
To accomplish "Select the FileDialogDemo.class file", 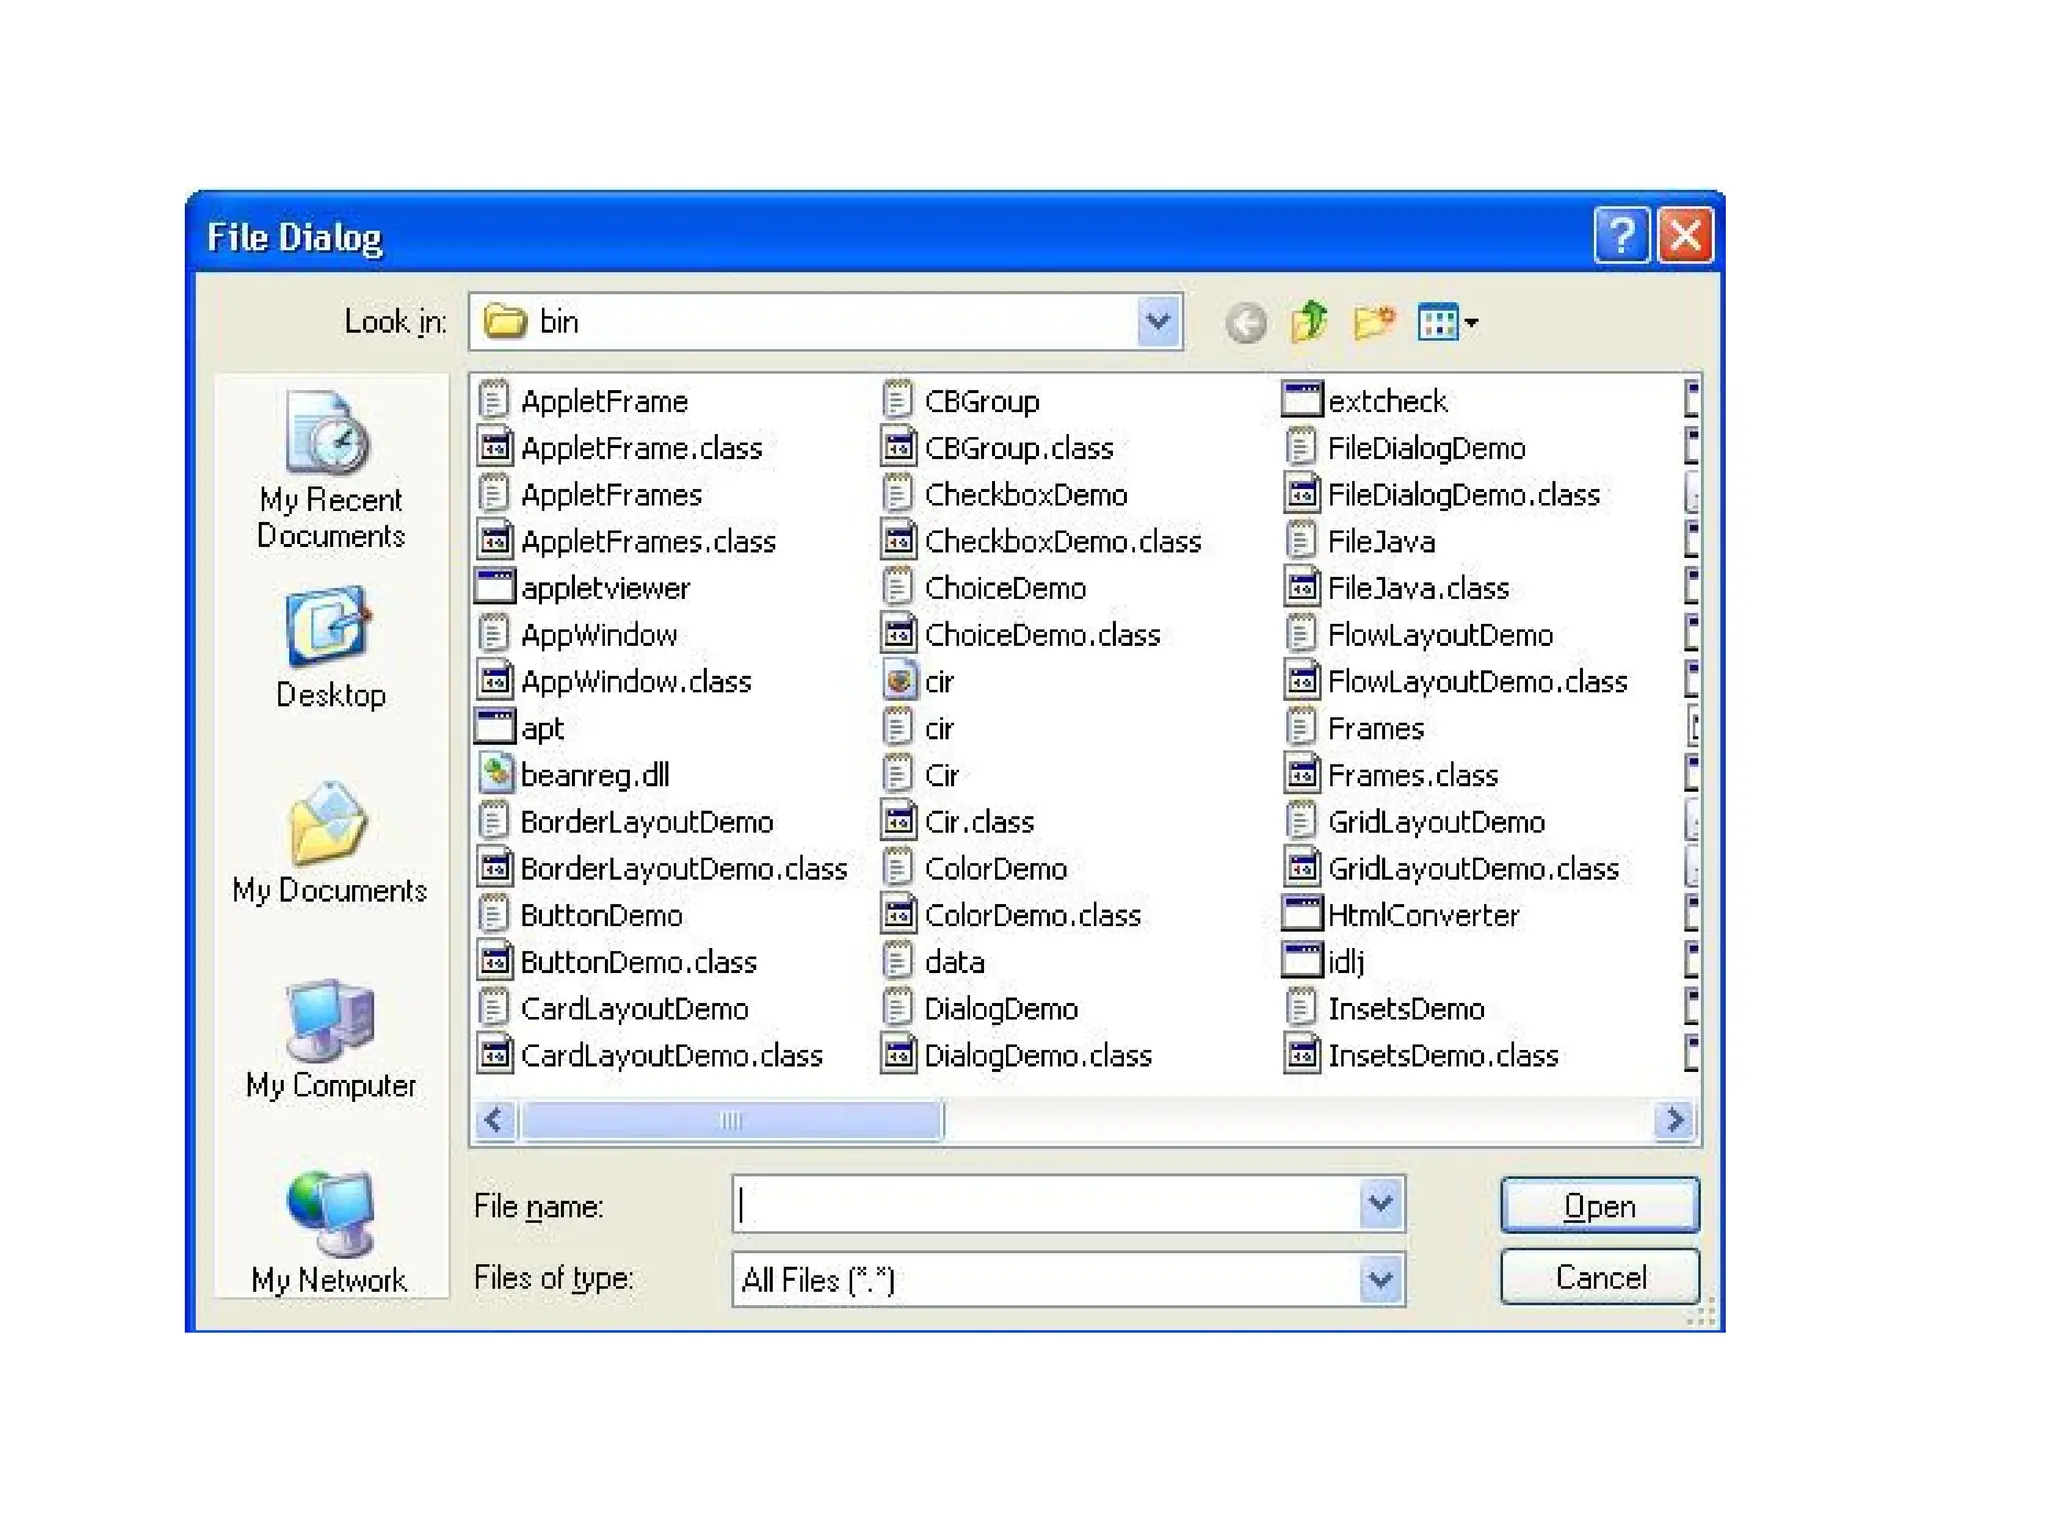I will pyautogui.click(x=1463, y=495).
